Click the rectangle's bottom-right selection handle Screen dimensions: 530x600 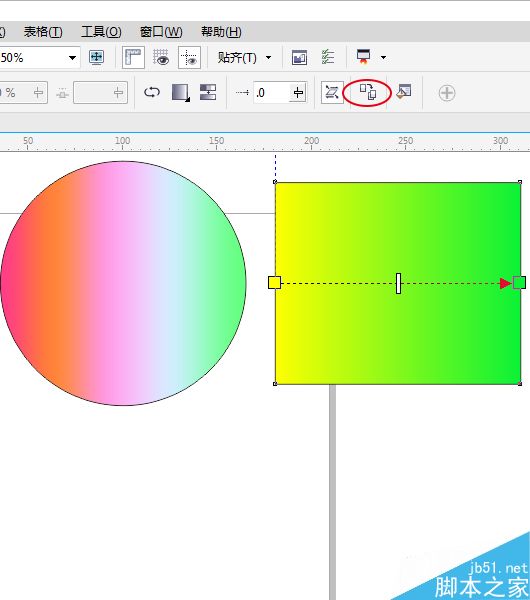pos(520,384)
